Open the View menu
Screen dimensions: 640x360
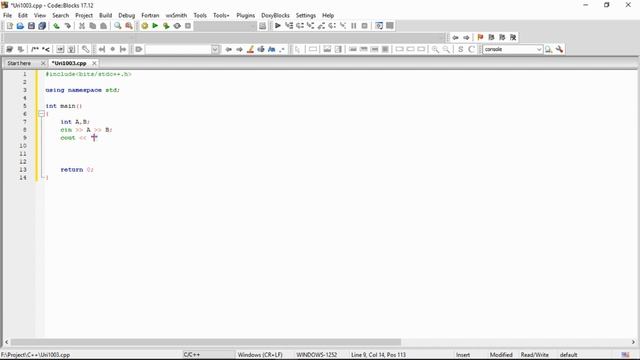(40, 15)
